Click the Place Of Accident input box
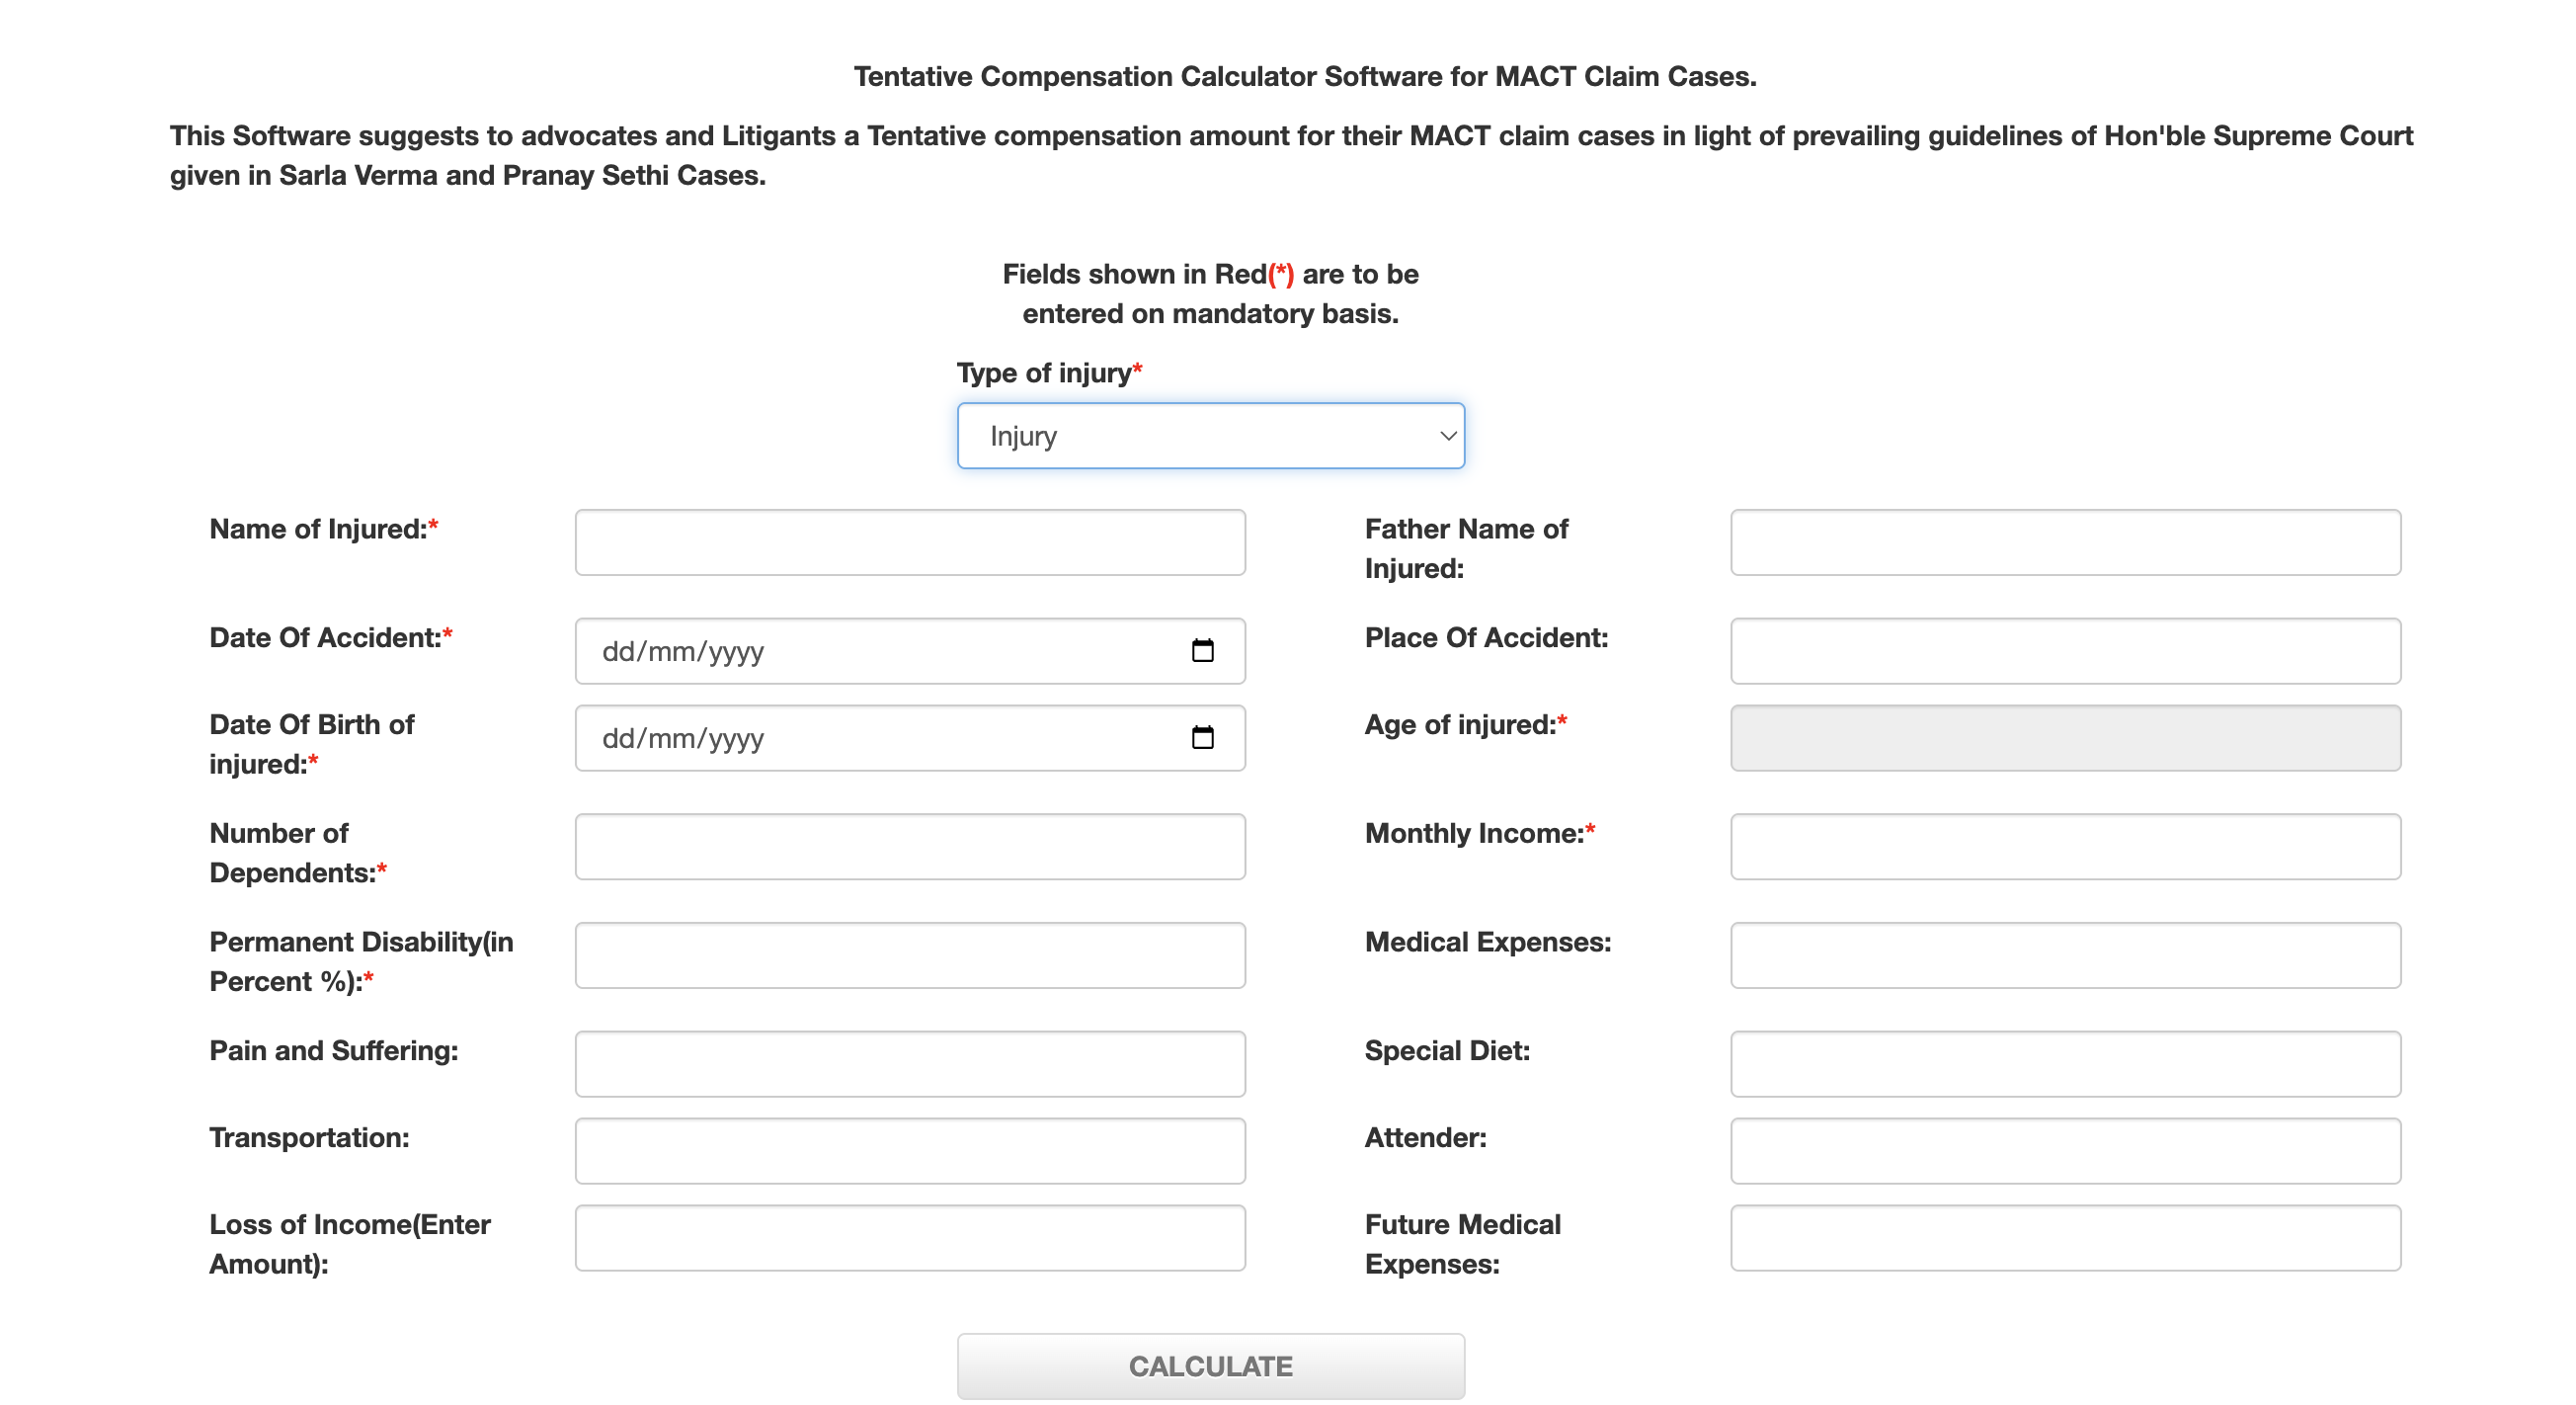 pos(2065,651)
